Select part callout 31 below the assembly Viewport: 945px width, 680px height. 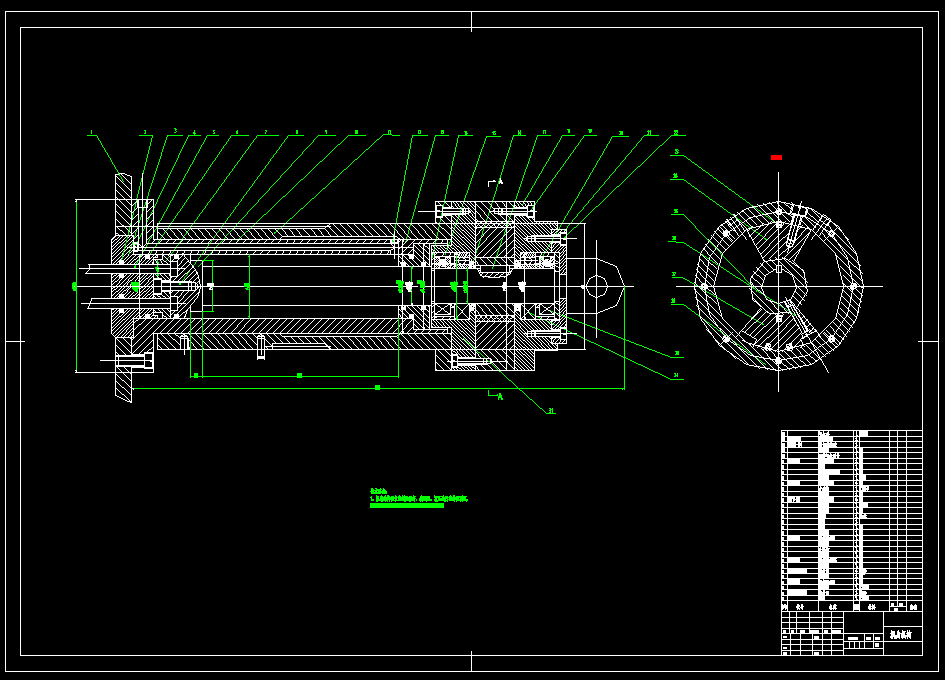pyautogui.click(x=551, y=411)
